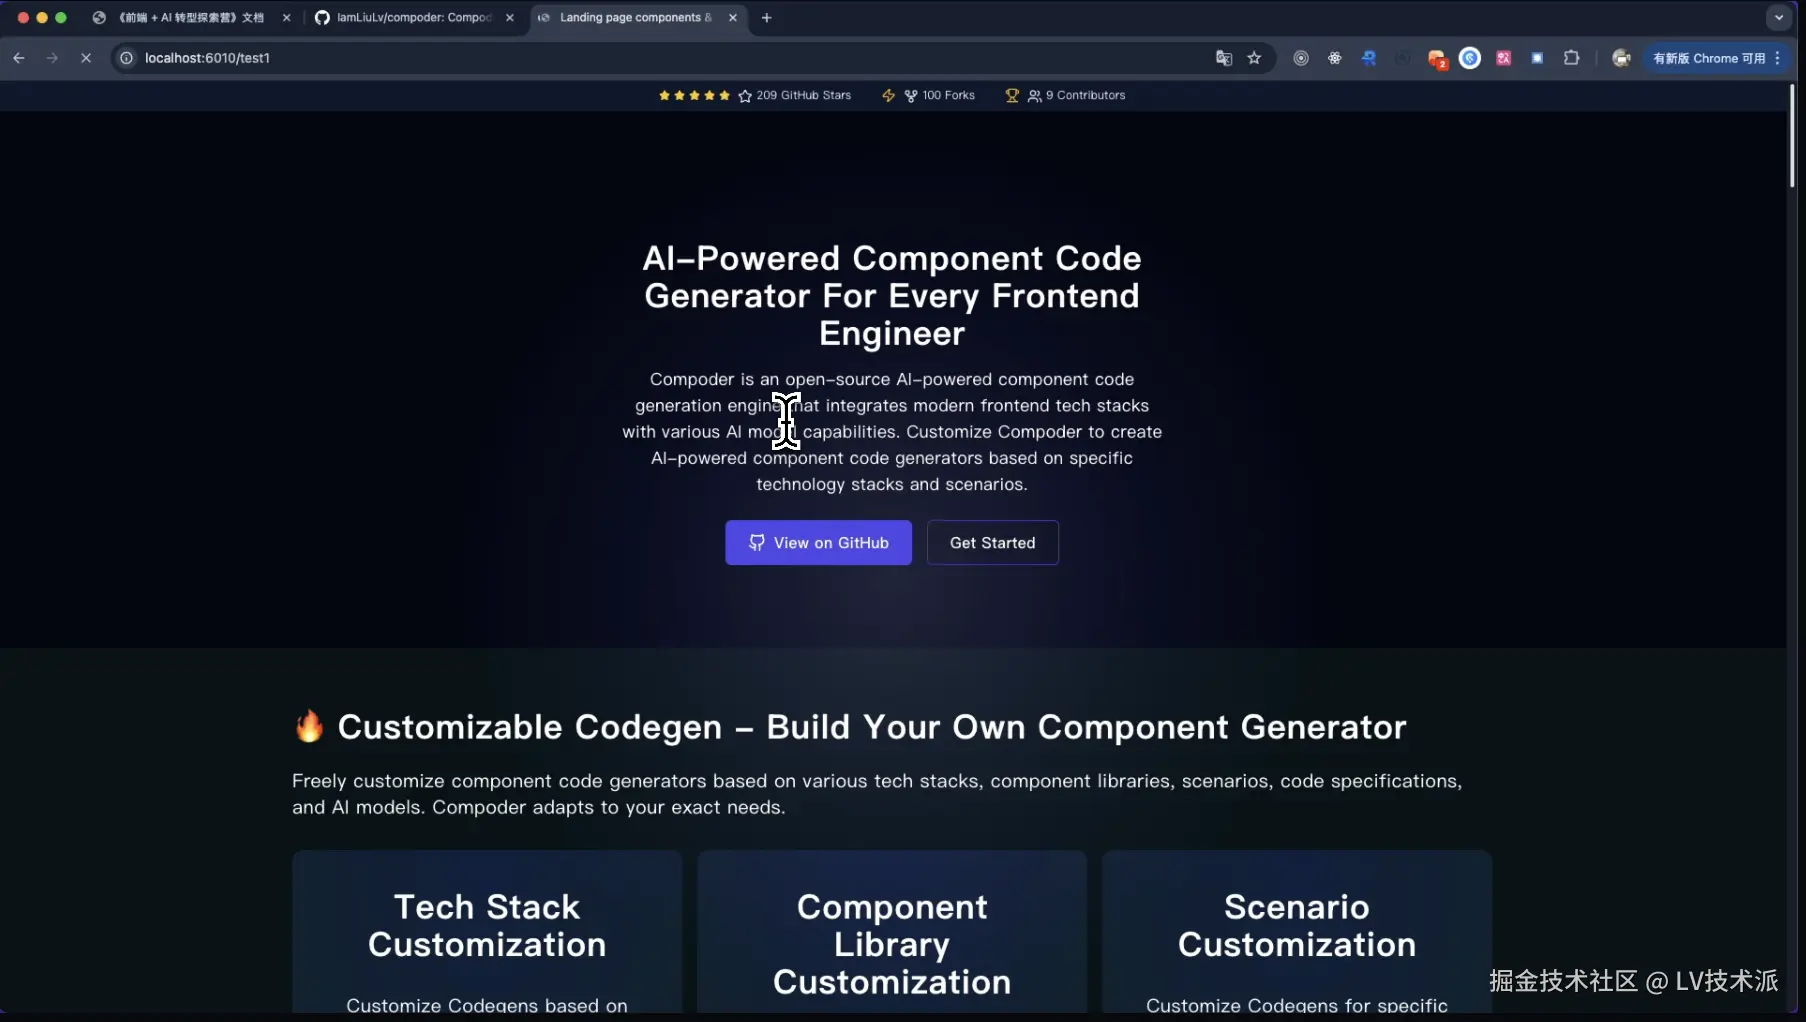Click the Scenario Customization card heading

1297,925
